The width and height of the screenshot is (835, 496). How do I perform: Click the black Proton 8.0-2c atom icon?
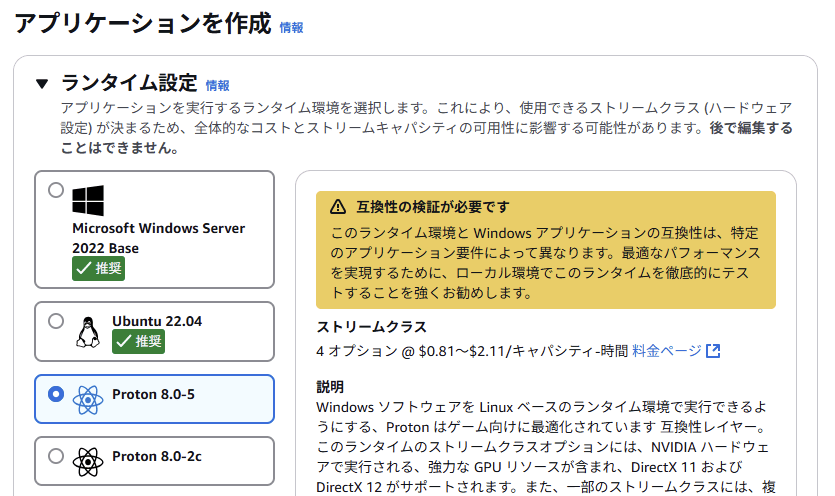88,461
